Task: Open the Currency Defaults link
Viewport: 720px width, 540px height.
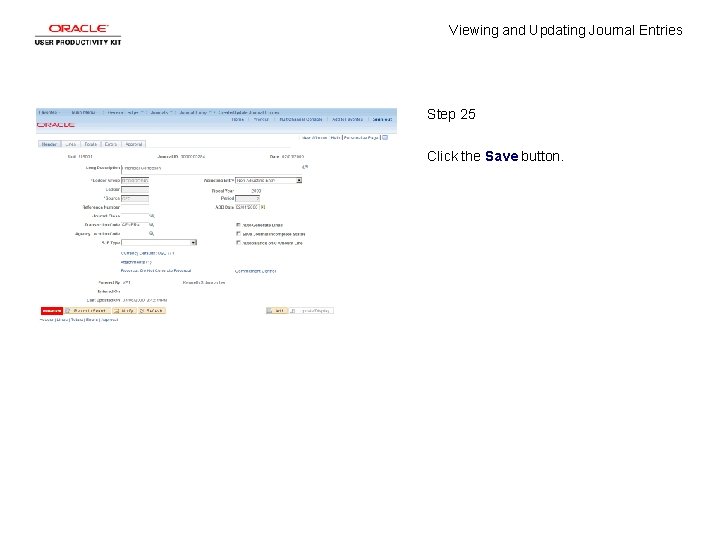Action: tap(147, 253)
